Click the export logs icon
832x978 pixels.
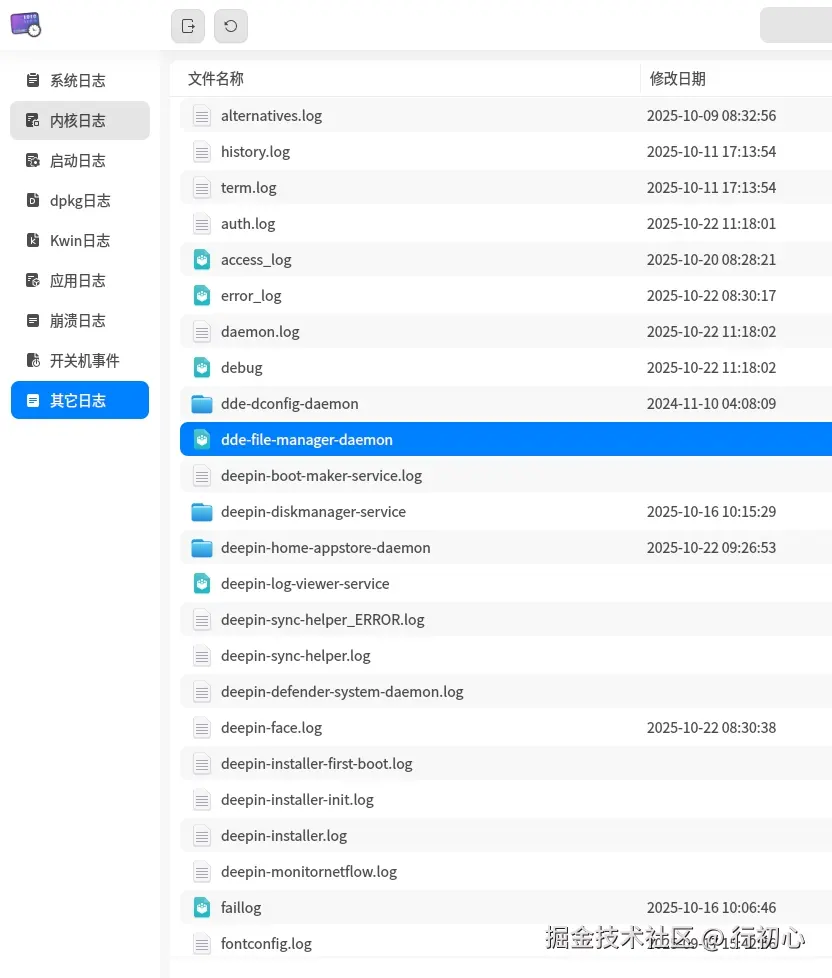[x=187, y=26]
